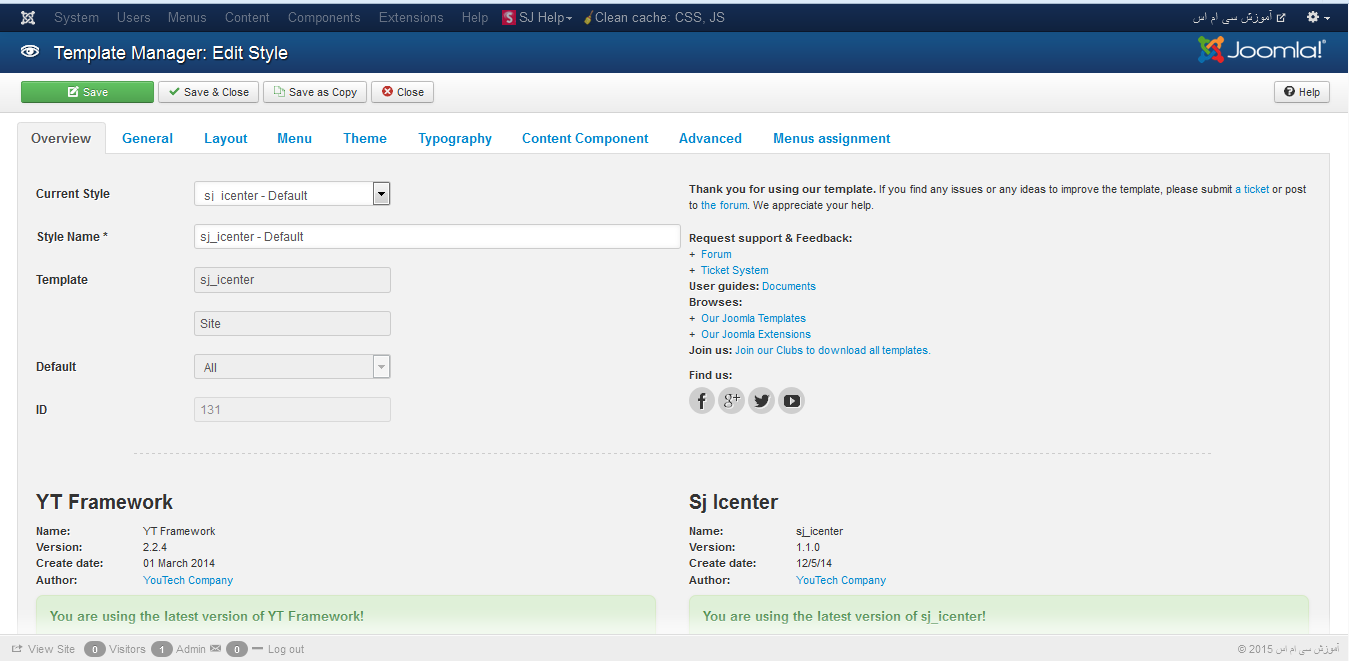1349x661 pixels.
Task: Click the green Save button
Action: point(88,92)
